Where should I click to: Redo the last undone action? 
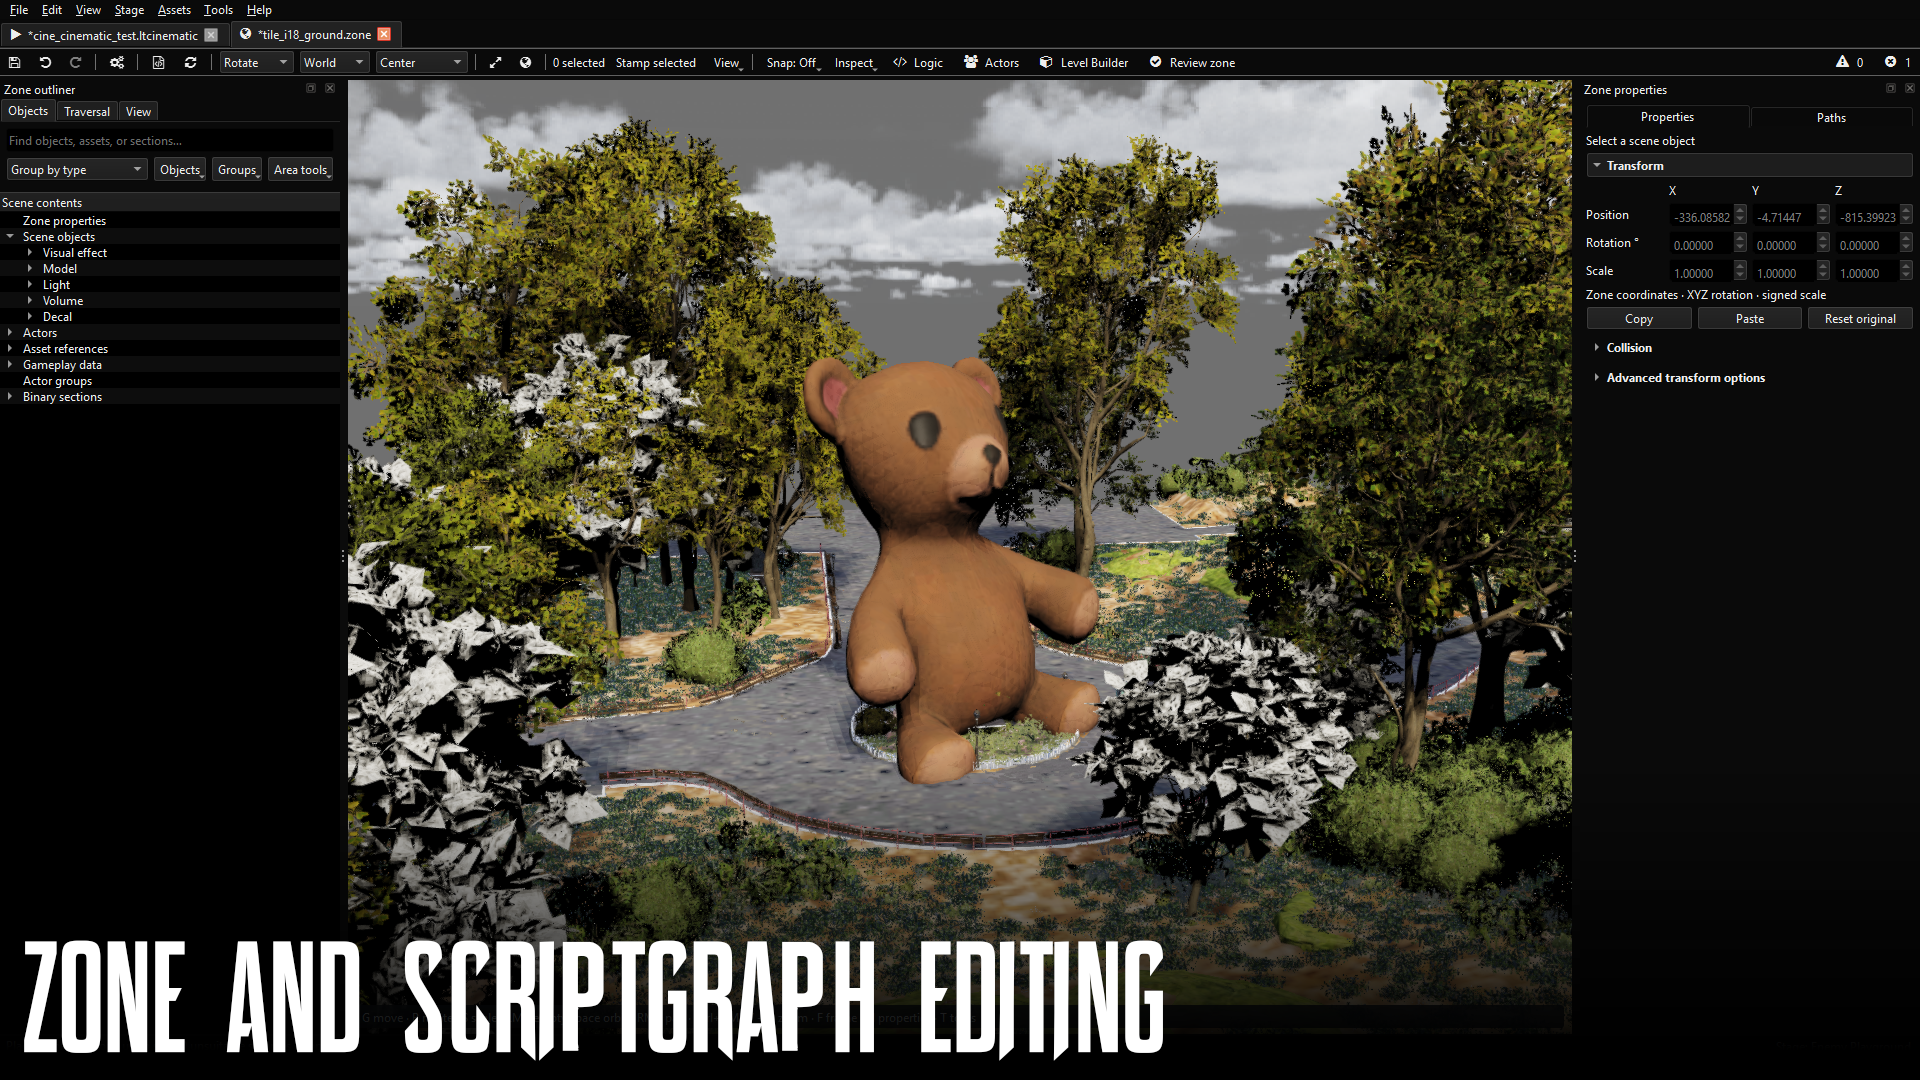[x=75, y=62]
